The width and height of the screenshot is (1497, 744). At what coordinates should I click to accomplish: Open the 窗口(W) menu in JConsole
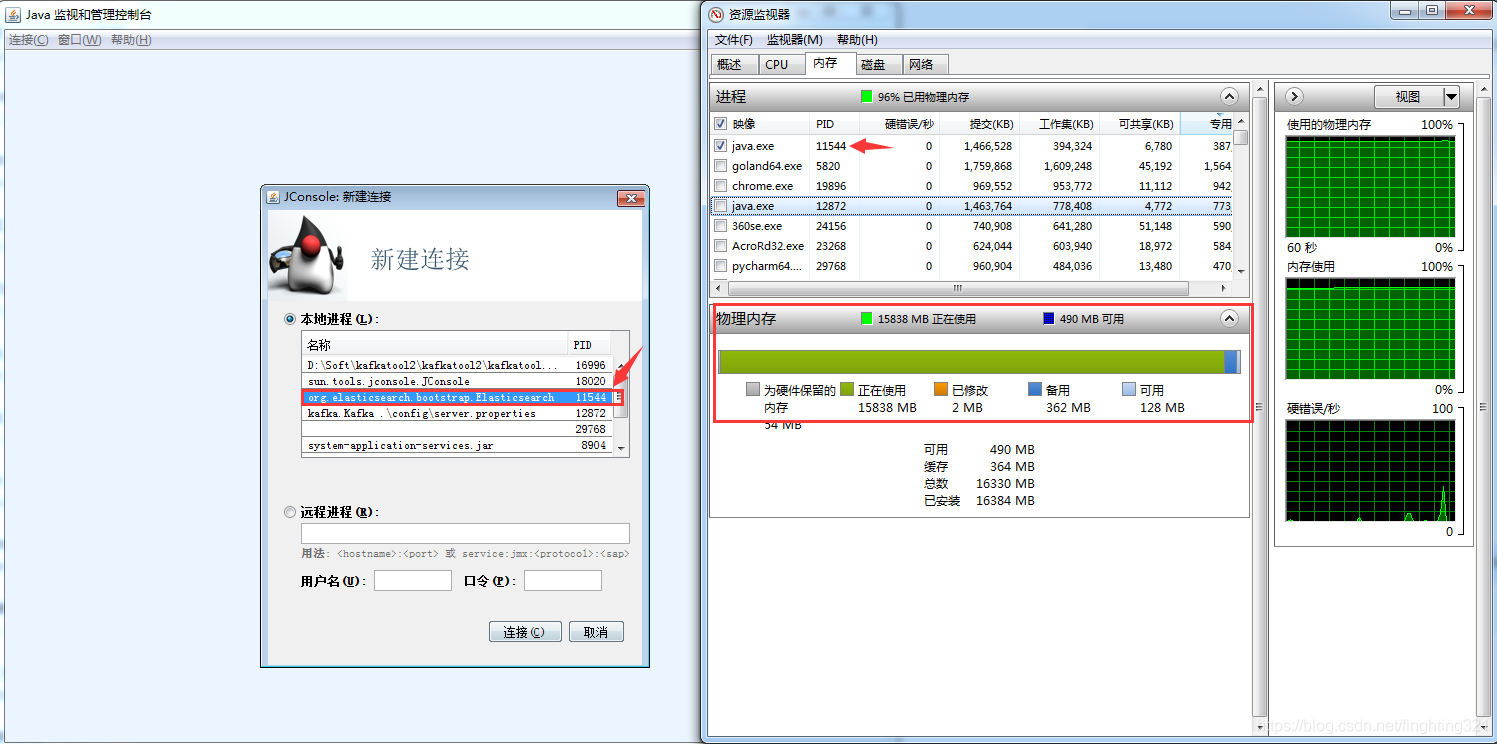80,40
